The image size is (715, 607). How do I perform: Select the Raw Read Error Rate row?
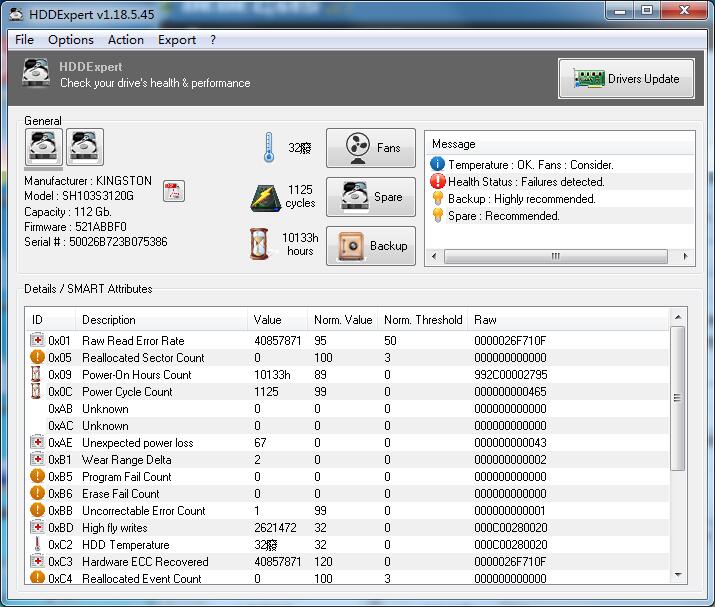(133, 341)
